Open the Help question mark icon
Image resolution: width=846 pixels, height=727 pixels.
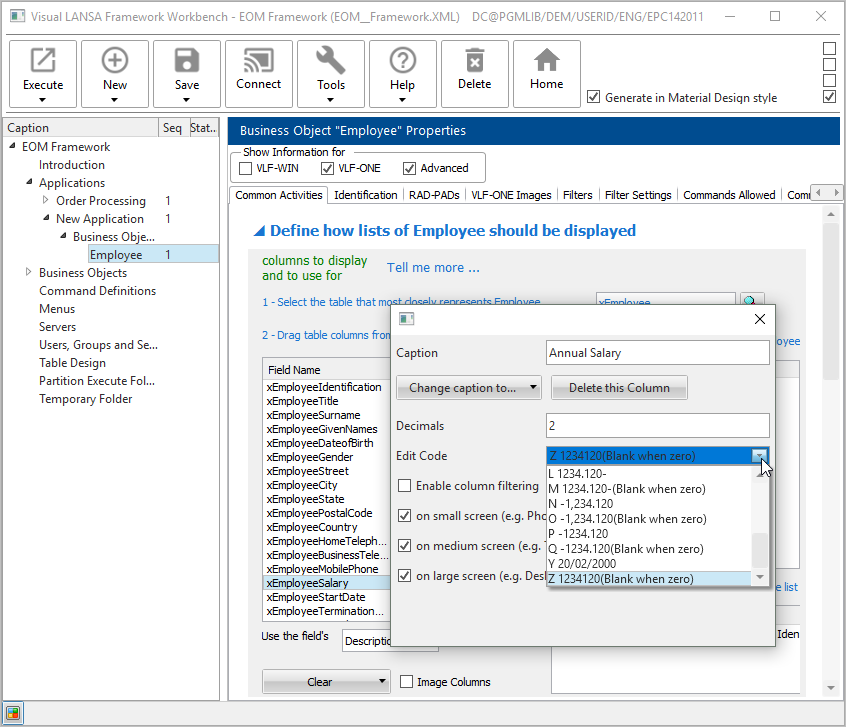[403, 62]
